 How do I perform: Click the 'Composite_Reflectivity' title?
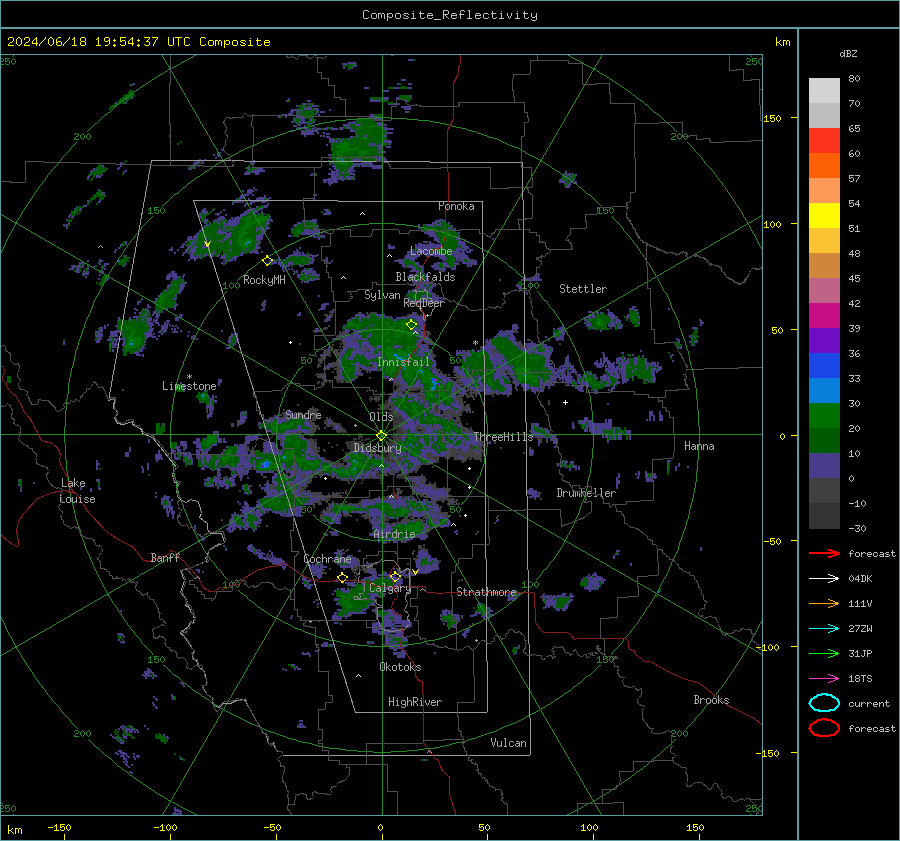pos(450,15)
